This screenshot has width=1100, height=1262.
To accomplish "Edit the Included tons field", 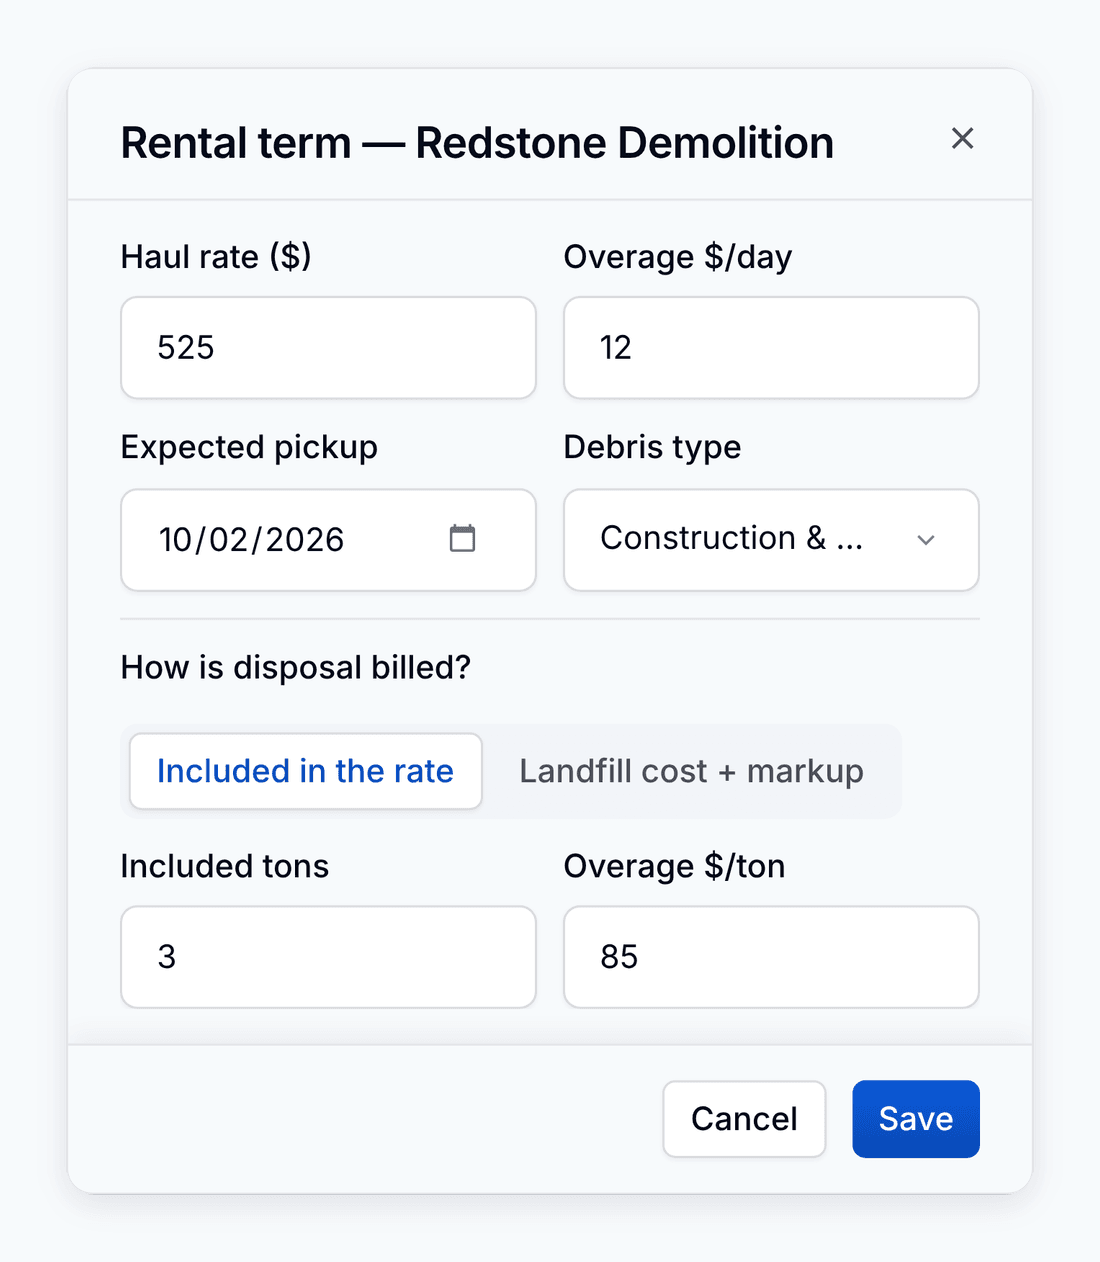I will (x=328, y=957).
